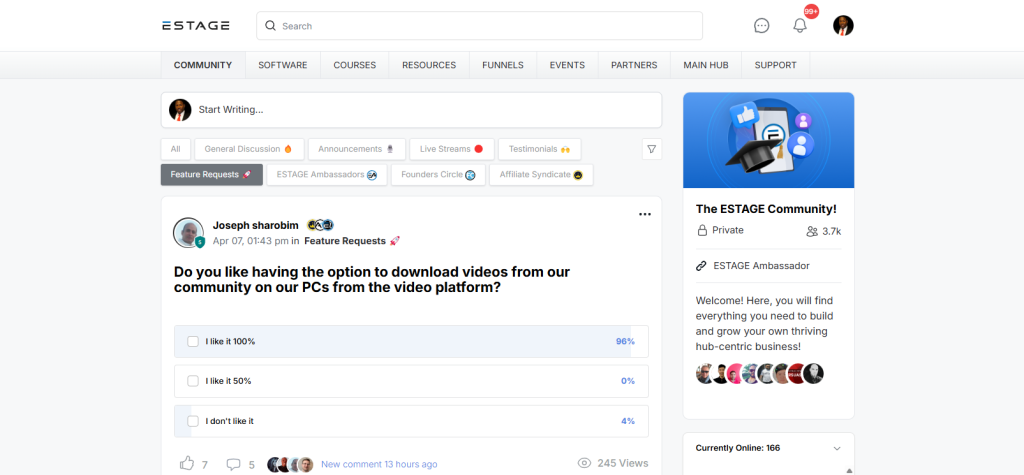Open Joseph sharobim's profile name
The image size is (1024, 475).
(x=256, y=225)
